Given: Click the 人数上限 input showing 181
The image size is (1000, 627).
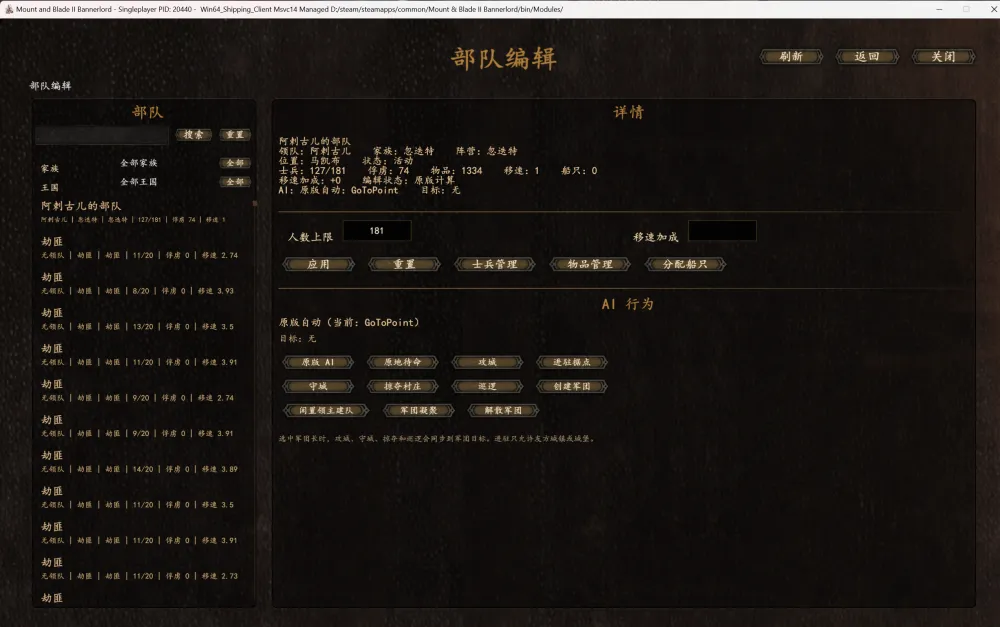Looking at the screenshot, I should click(x=377, y=231).
